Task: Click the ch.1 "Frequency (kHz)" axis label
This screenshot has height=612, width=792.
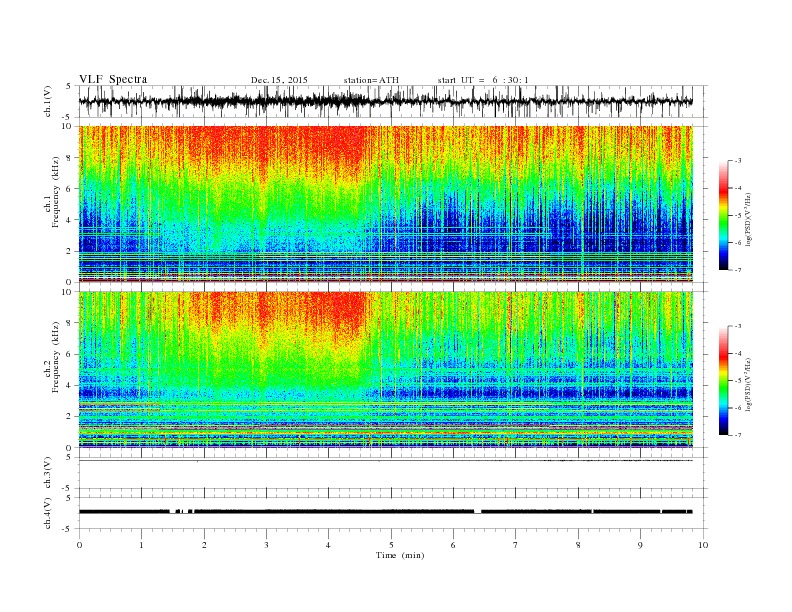Action: pos(56,192)
